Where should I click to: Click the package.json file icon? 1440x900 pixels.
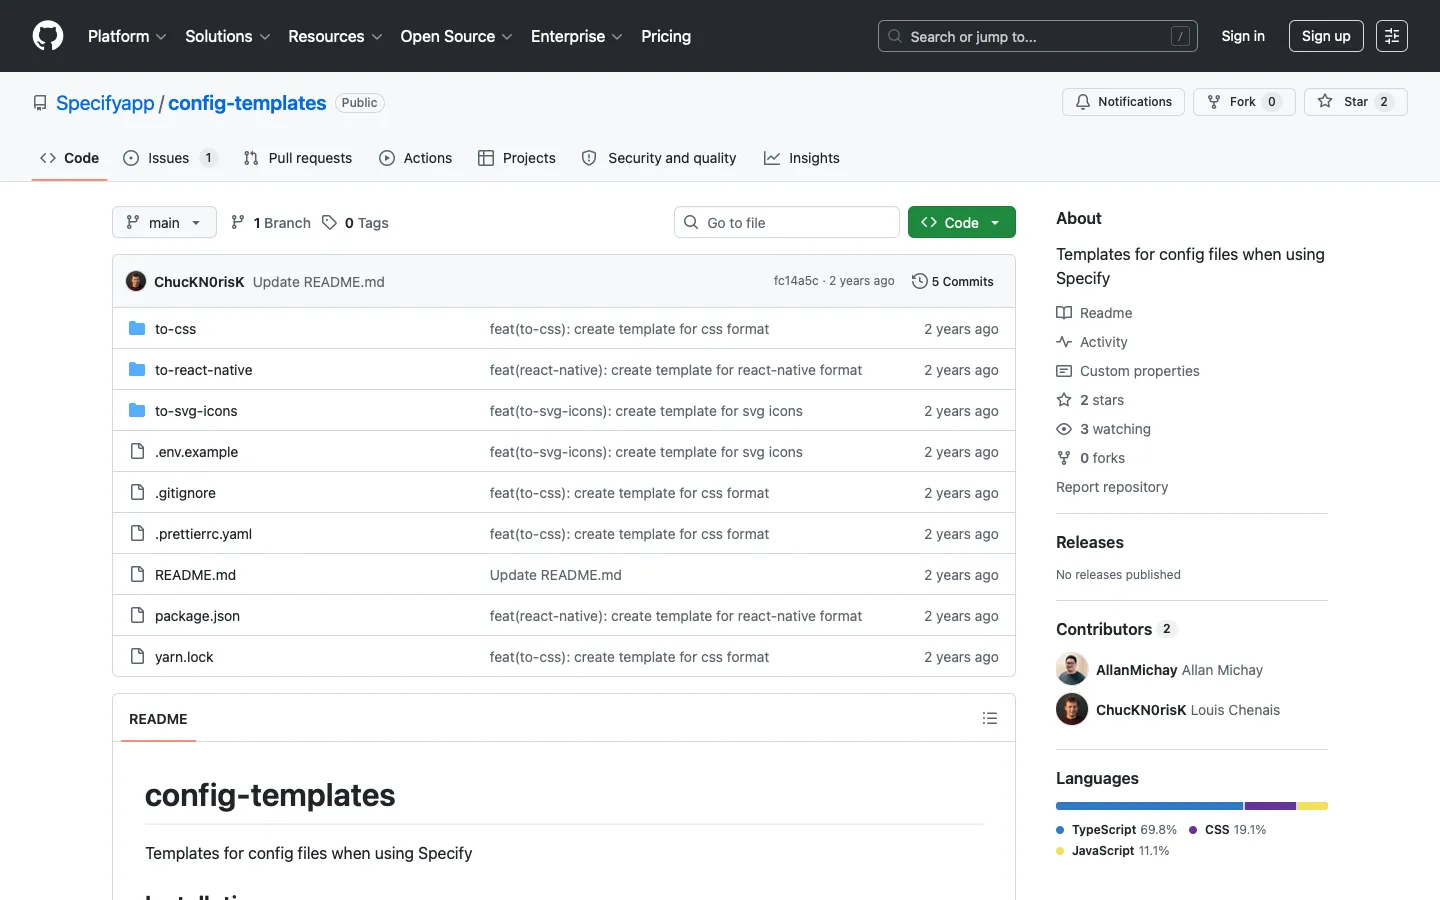click(x=137, y=616)
